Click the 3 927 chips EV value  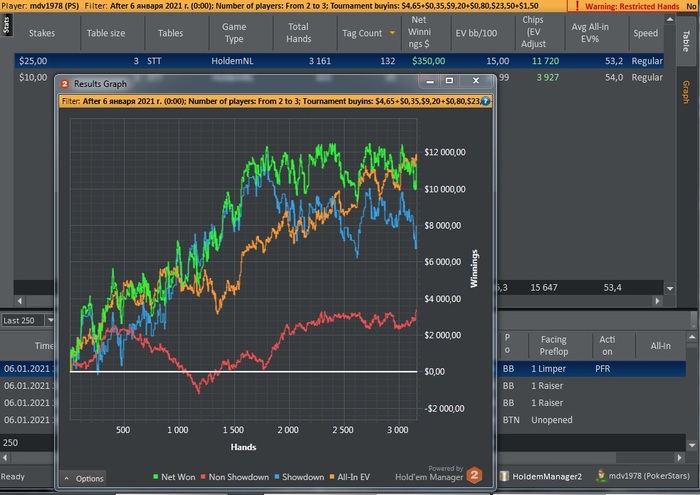tap(548, 77)
